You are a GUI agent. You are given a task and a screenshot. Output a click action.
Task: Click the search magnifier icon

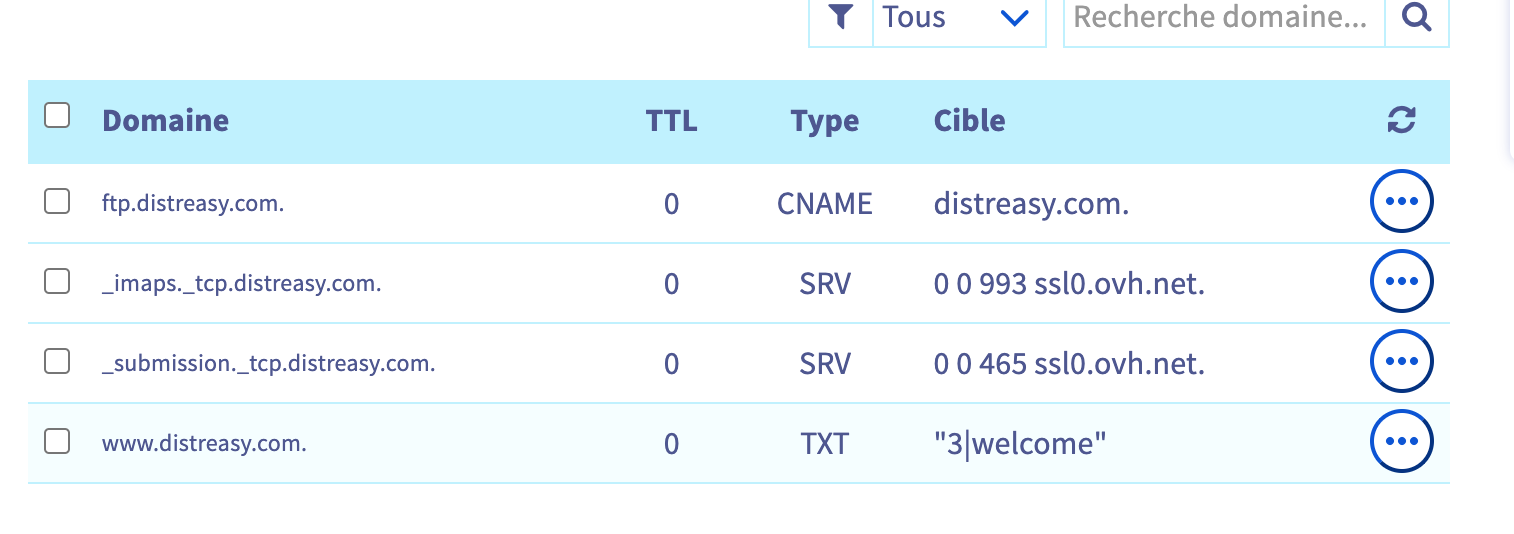pos(1416,17)
